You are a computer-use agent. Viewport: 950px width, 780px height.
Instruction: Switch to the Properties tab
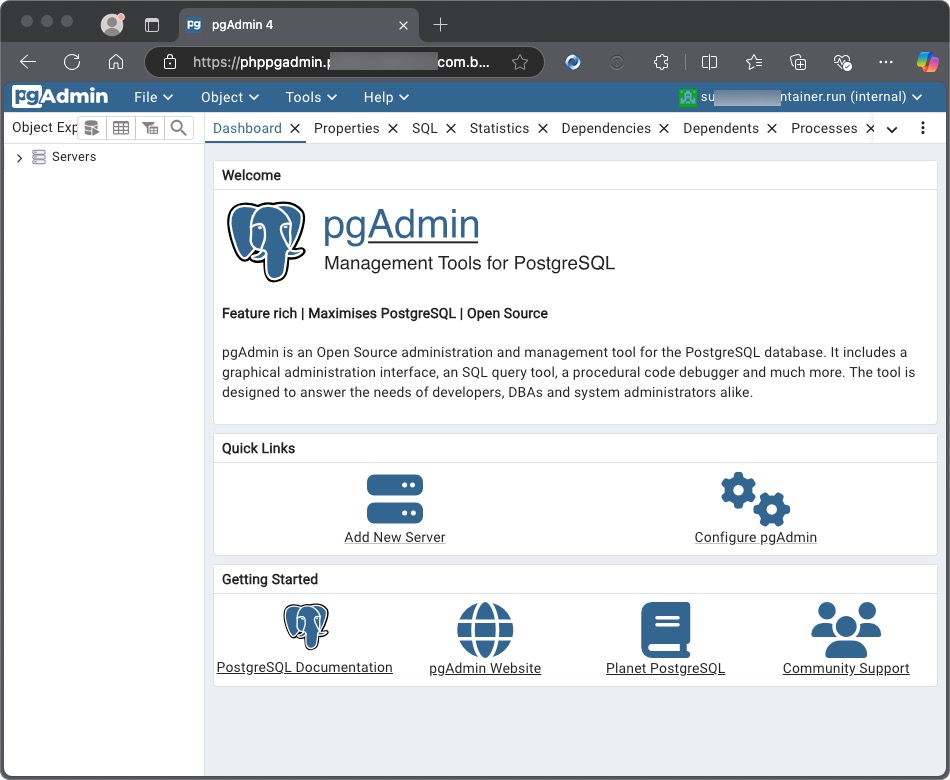pos(346,128)
